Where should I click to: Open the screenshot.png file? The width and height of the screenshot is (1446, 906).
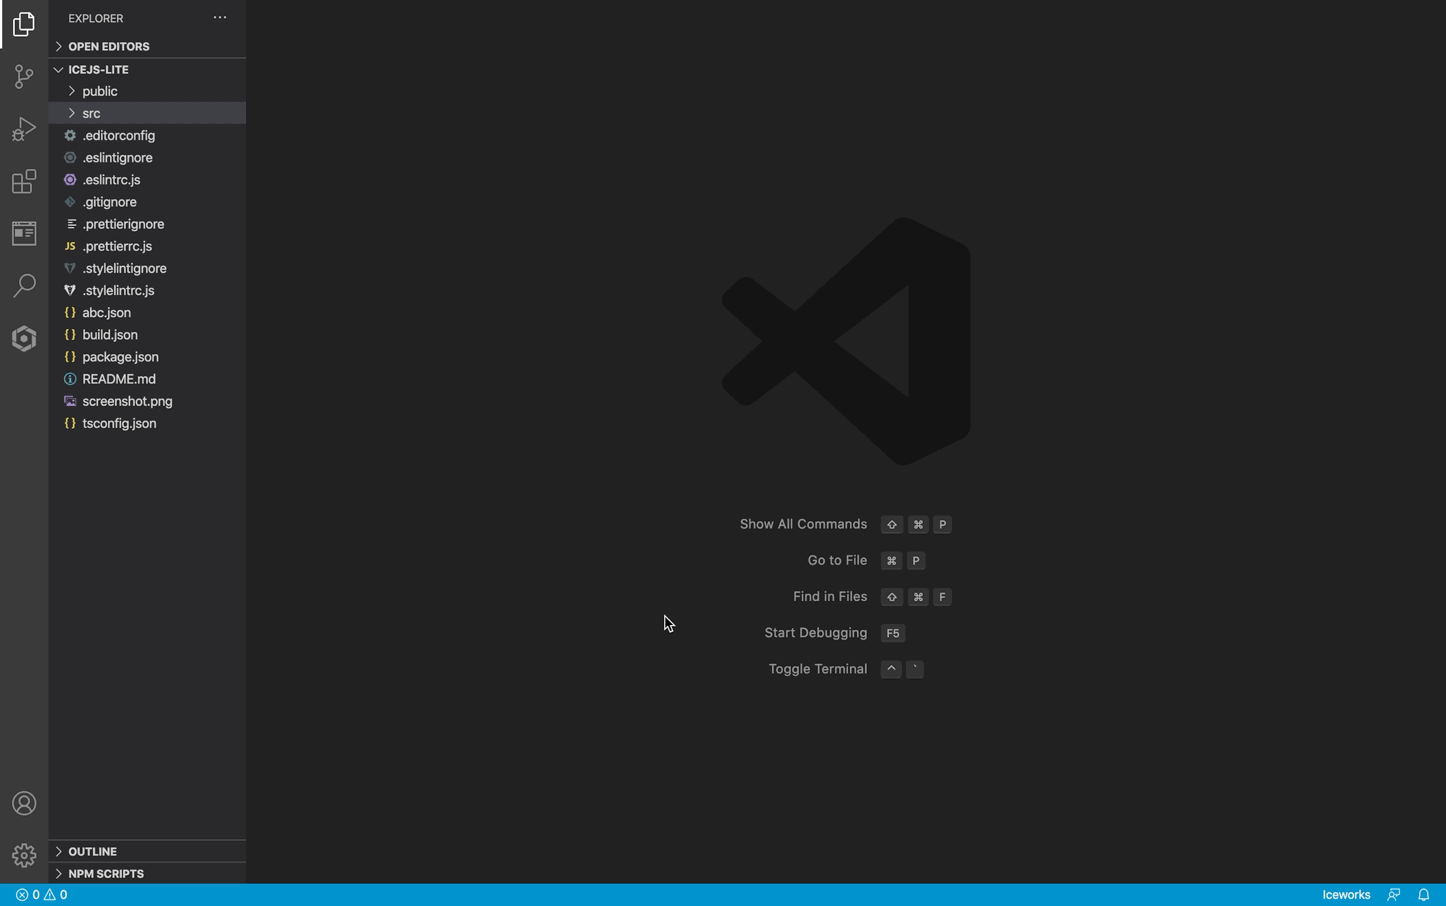[x=147, y=401]
